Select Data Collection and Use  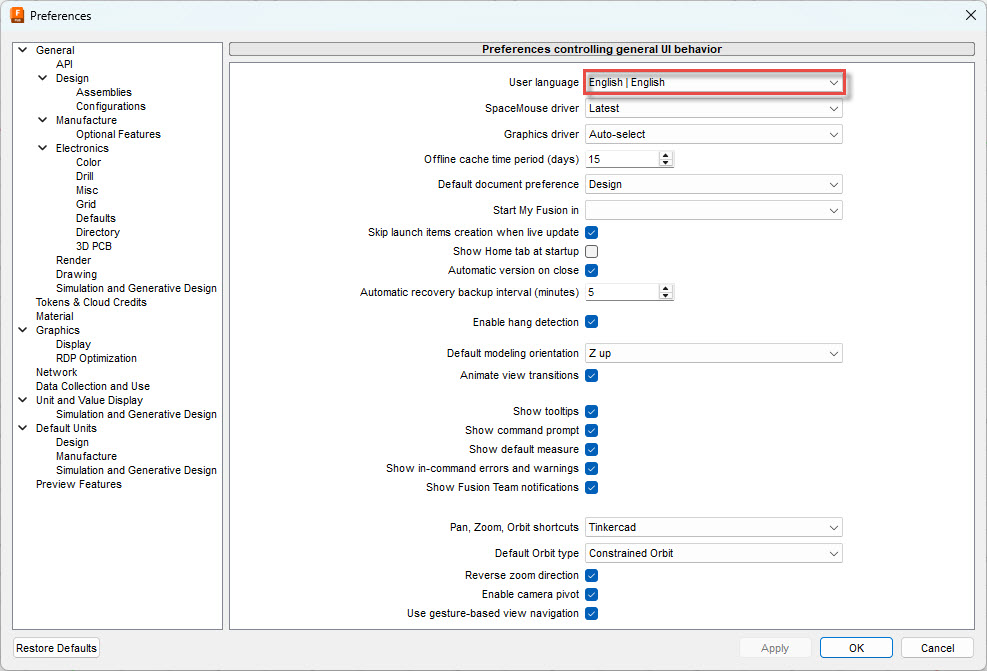pyautogui.click(x=93, y=386)
